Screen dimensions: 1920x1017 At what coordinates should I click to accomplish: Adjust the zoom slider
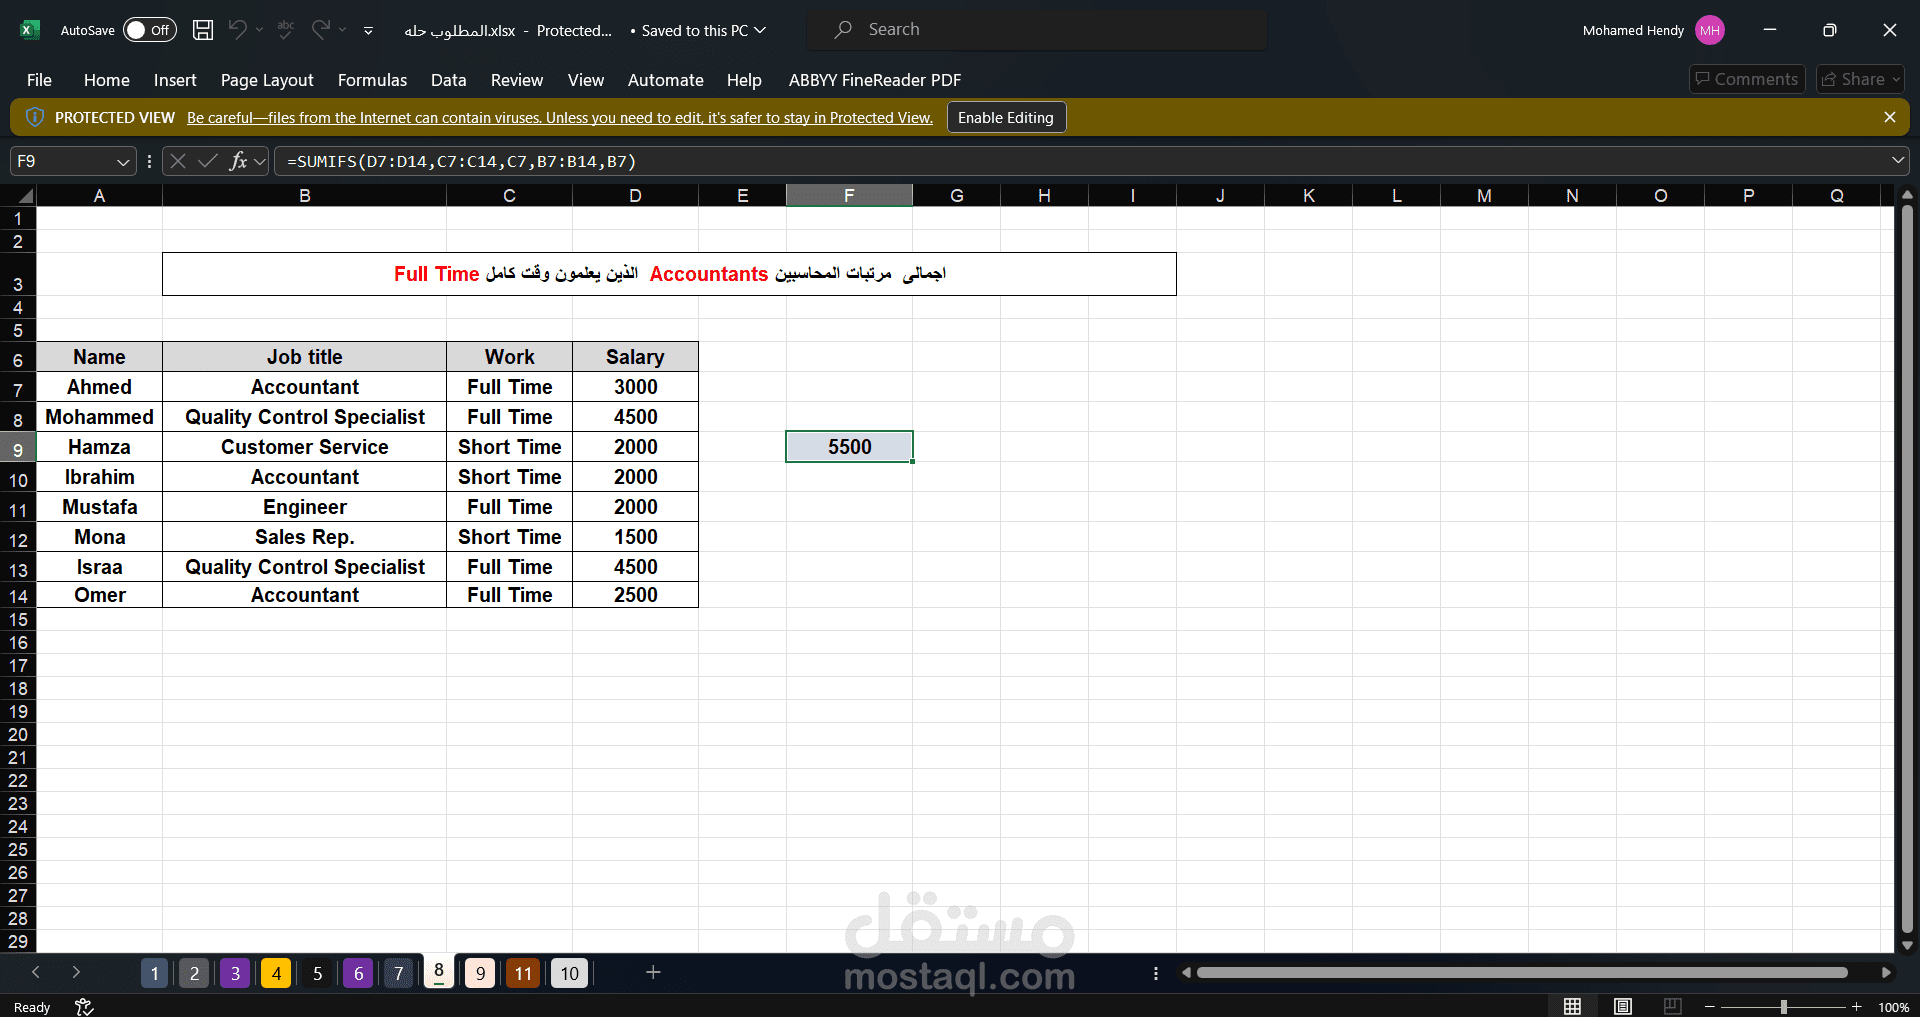click(x=1783, y=1006)
